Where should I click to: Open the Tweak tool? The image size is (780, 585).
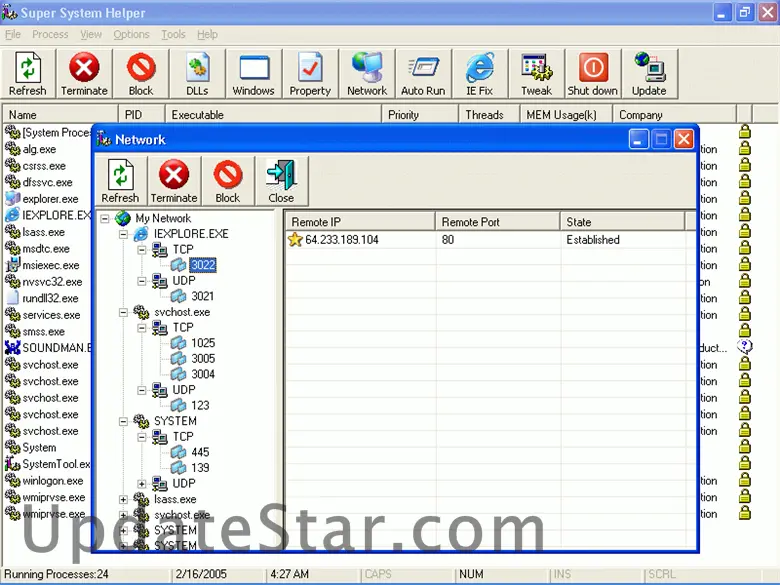coord(536,75)
